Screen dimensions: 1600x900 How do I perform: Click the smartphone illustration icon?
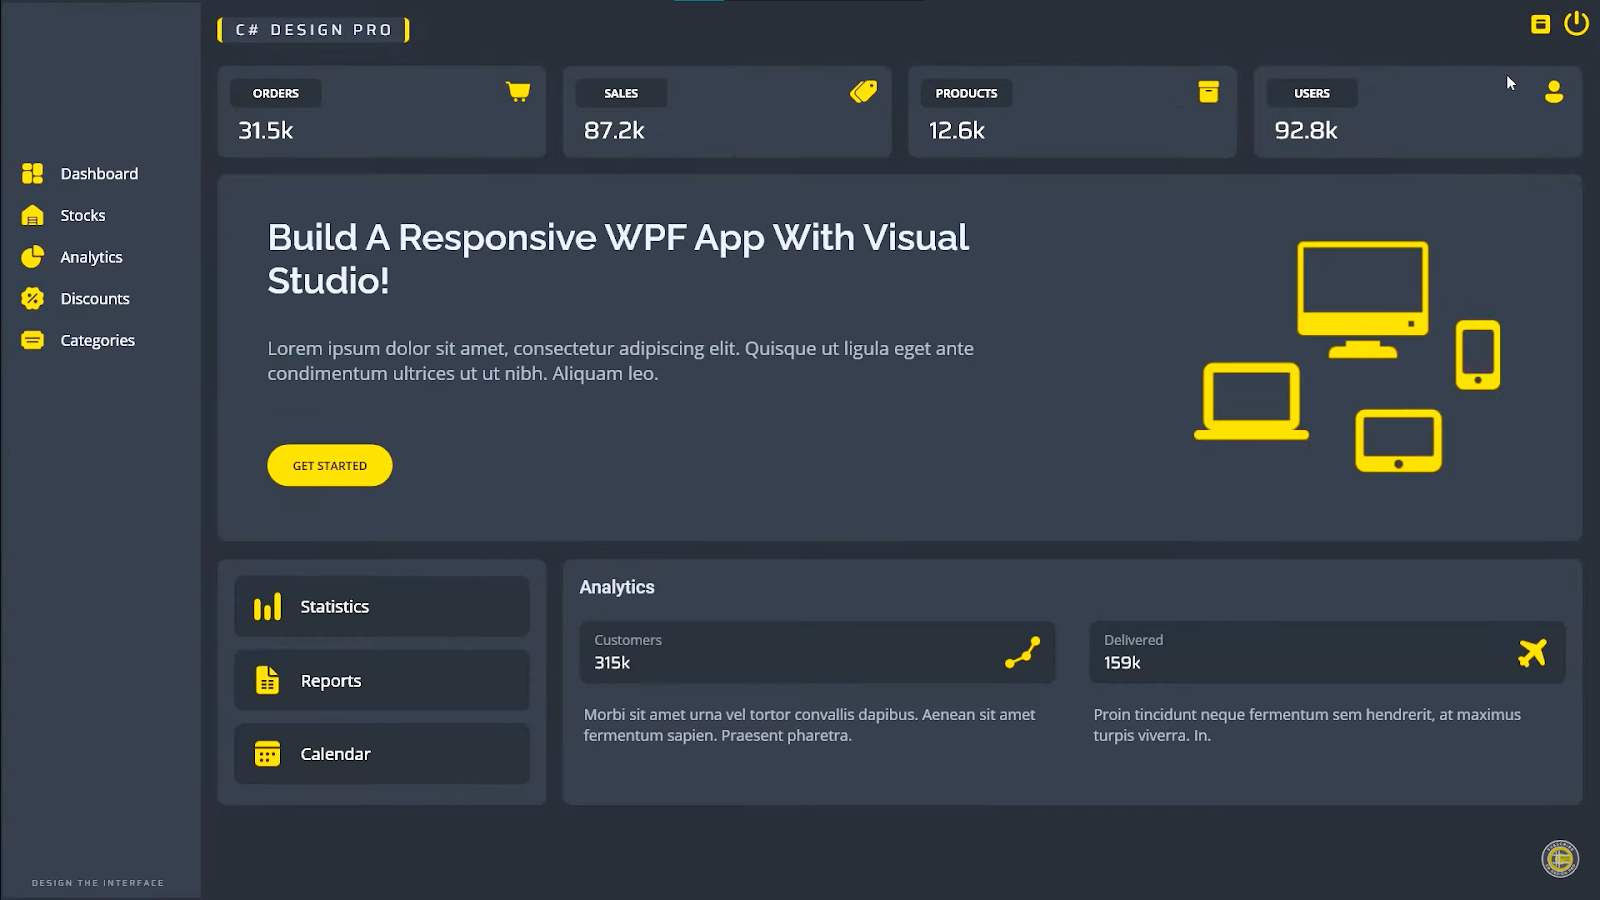coord(1477,354)
